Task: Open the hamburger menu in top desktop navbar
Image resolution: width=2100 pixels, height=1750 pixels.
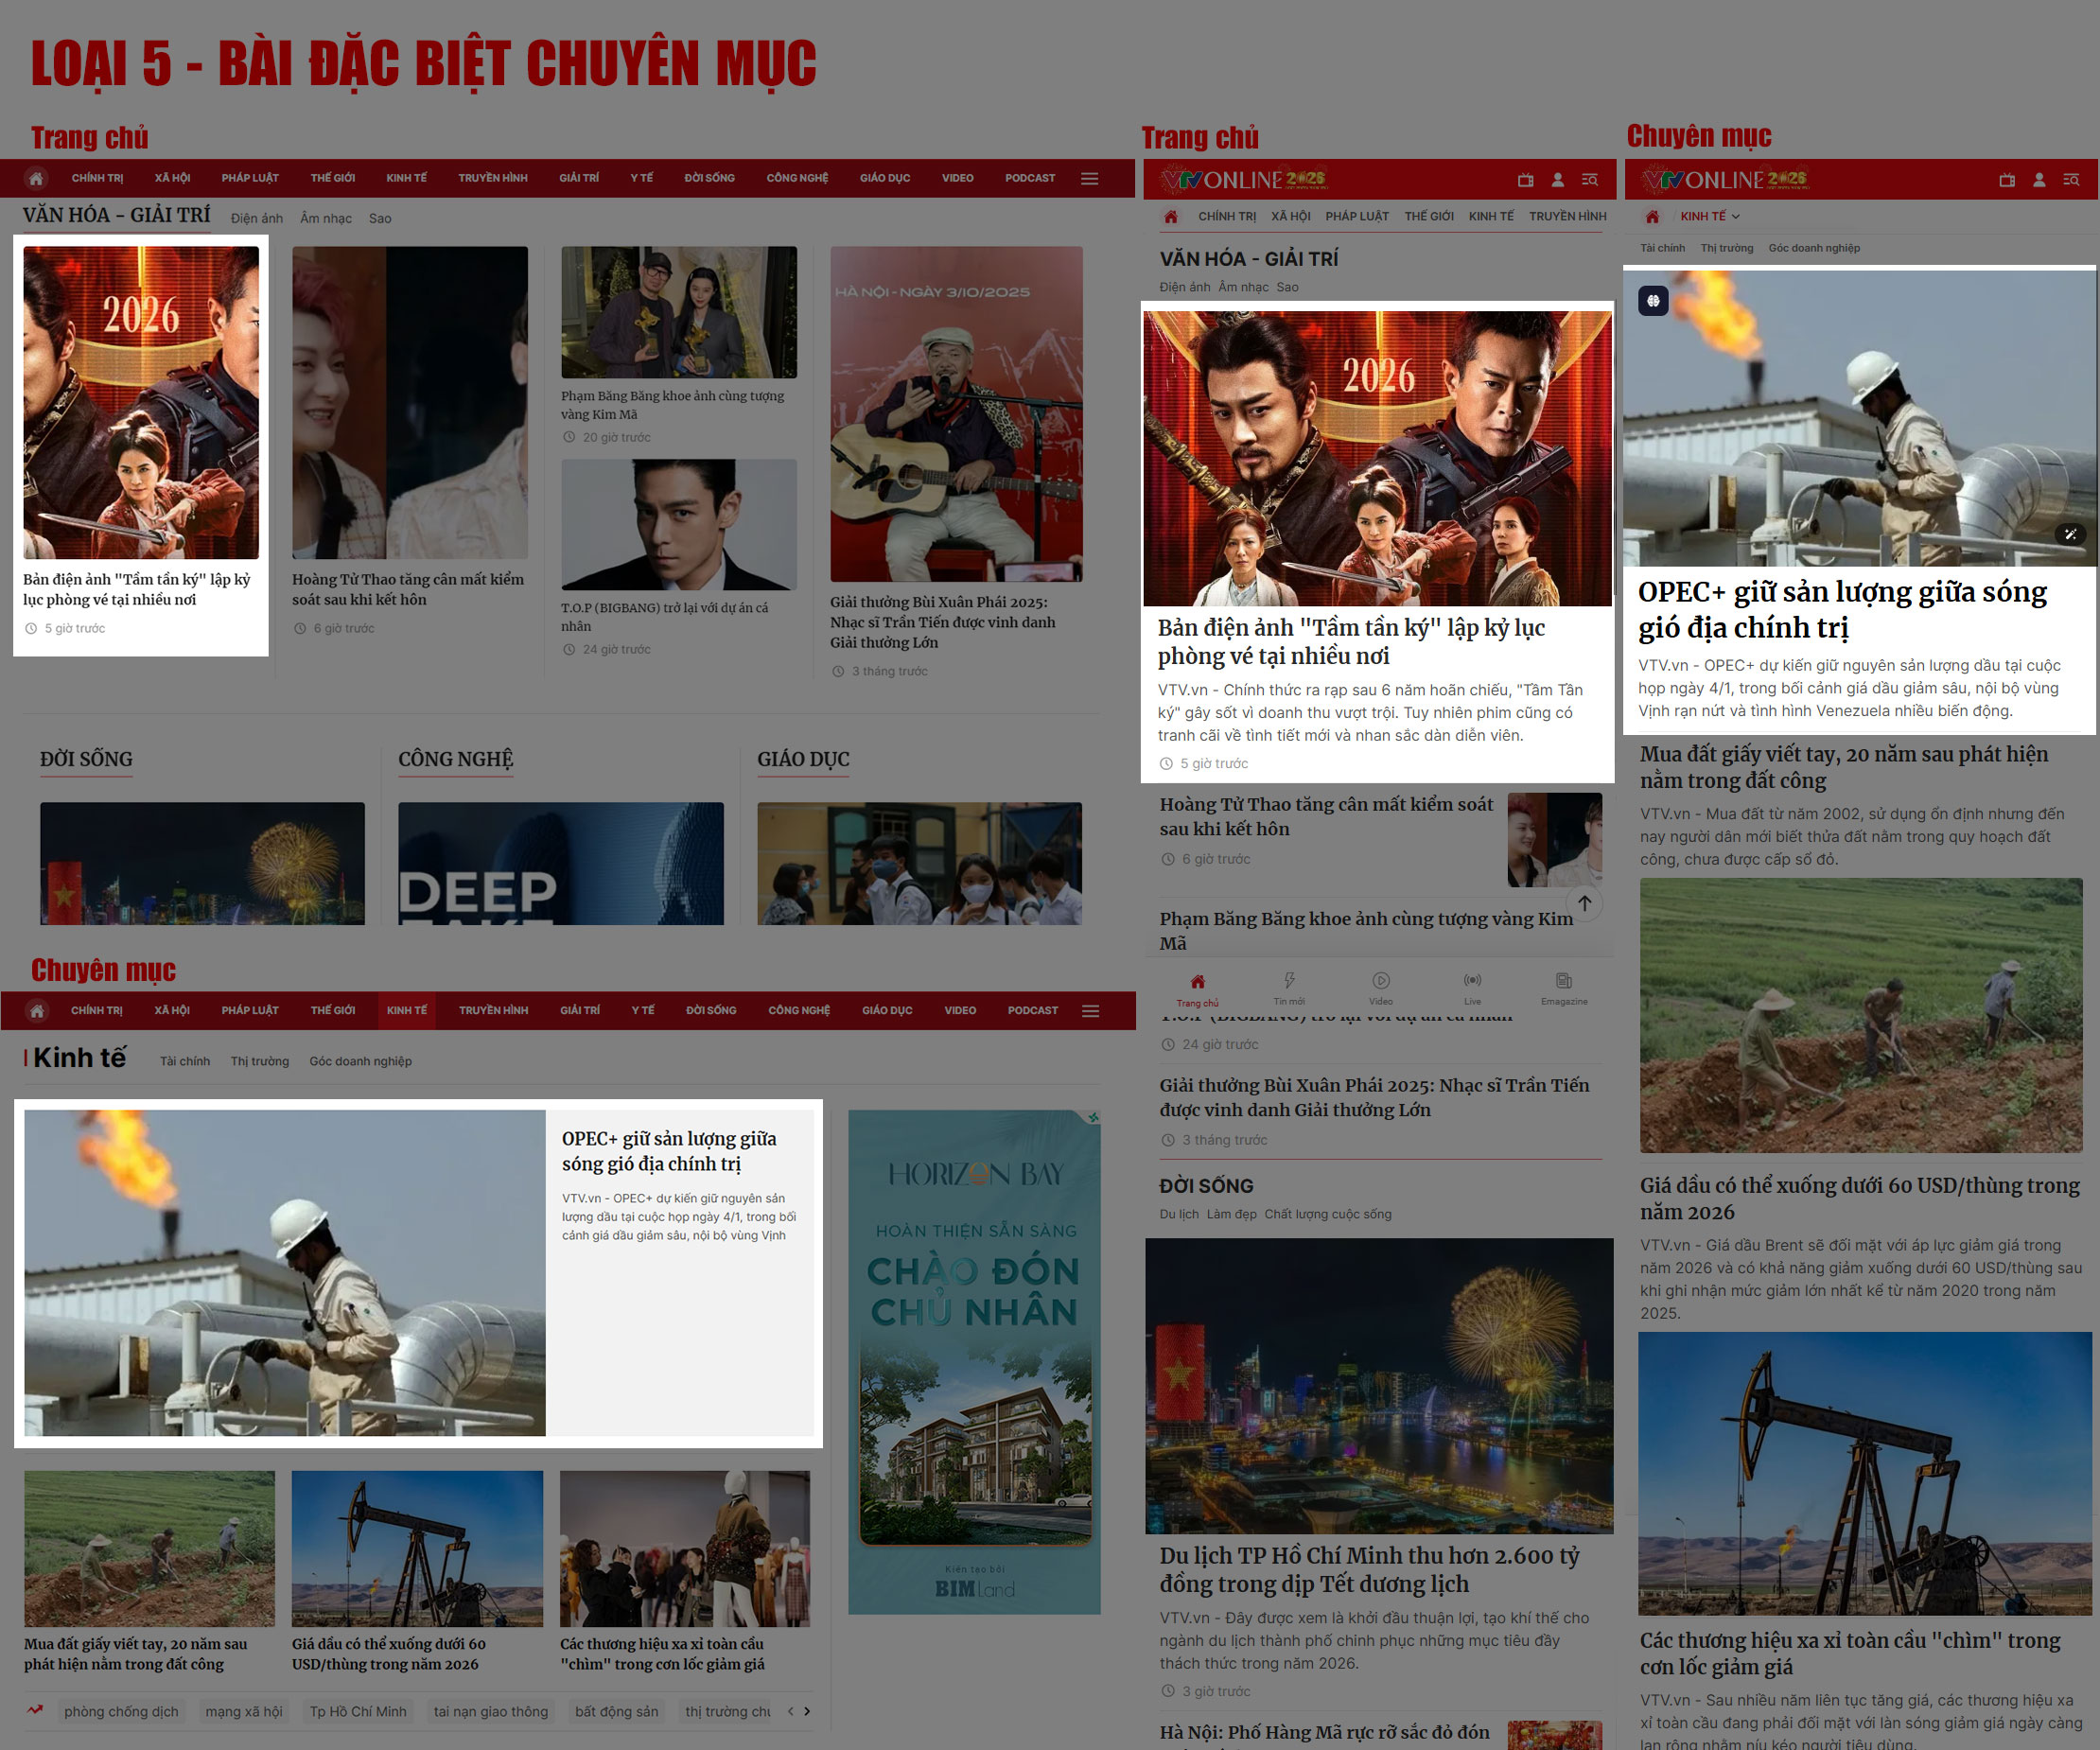Action: click(1090, 178)
